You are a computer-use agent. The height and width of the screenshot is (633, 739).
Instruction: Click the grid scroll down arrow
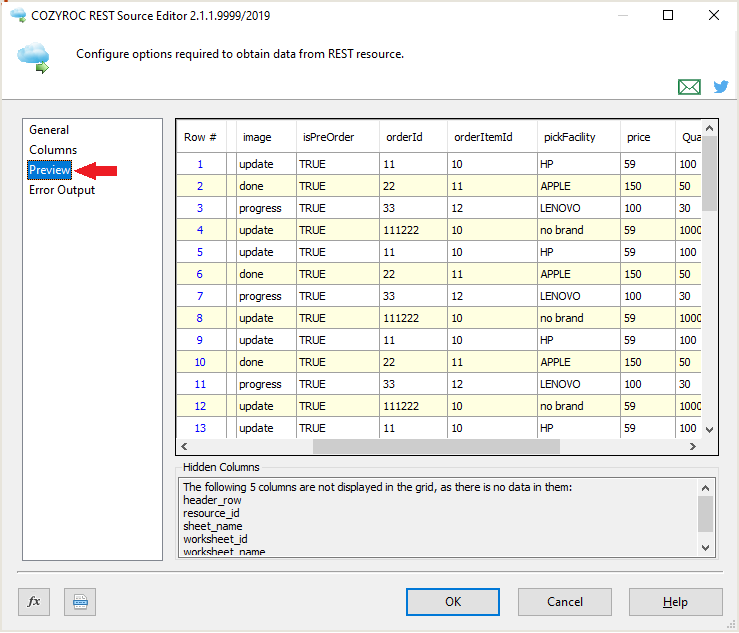point(709,429)
